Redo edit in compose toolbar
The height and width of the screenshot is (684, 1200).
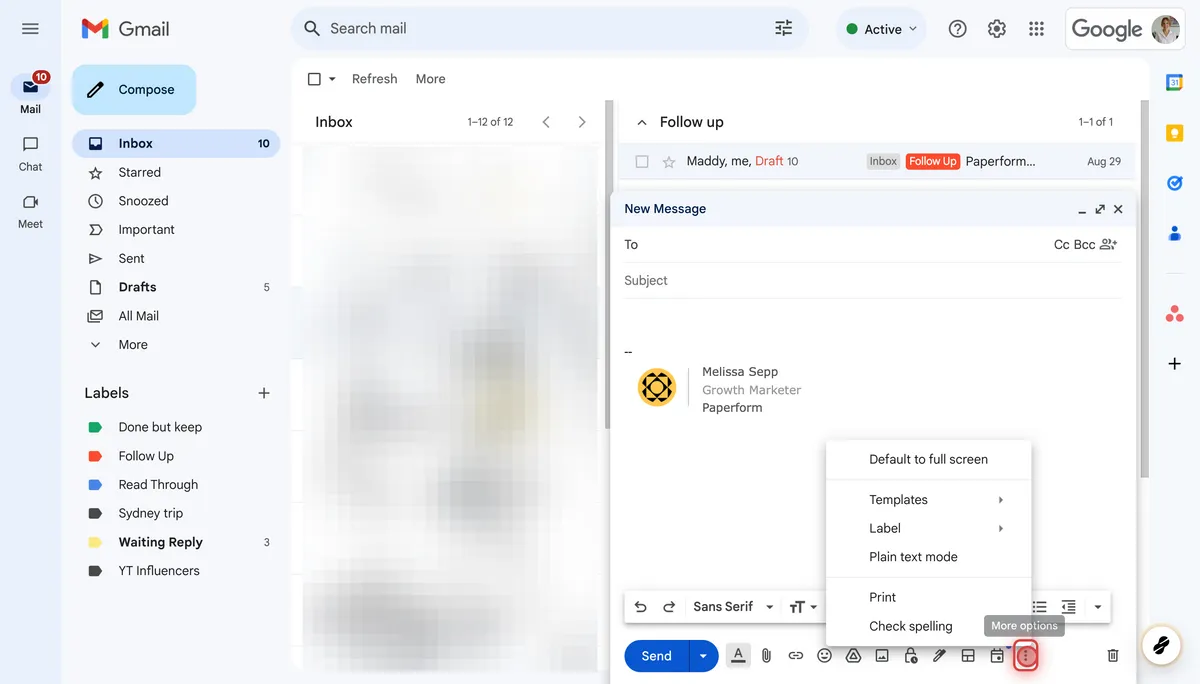pyautogui.click(x=669, y=607)
